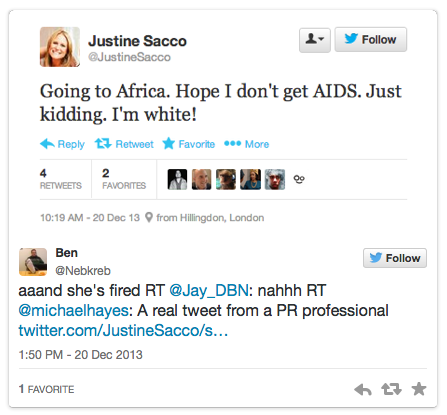This screenshot has height=415, width=447.
Task: Open the @Jay_DBN mention link
Action: click(209, 290)
